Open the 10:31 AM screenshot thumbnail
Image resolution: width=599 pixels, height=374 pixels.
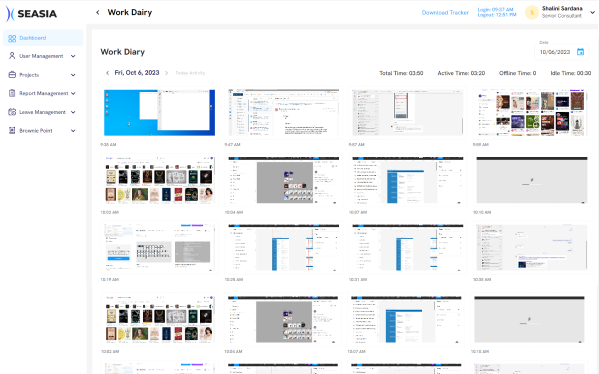click(x=408, y=248)
